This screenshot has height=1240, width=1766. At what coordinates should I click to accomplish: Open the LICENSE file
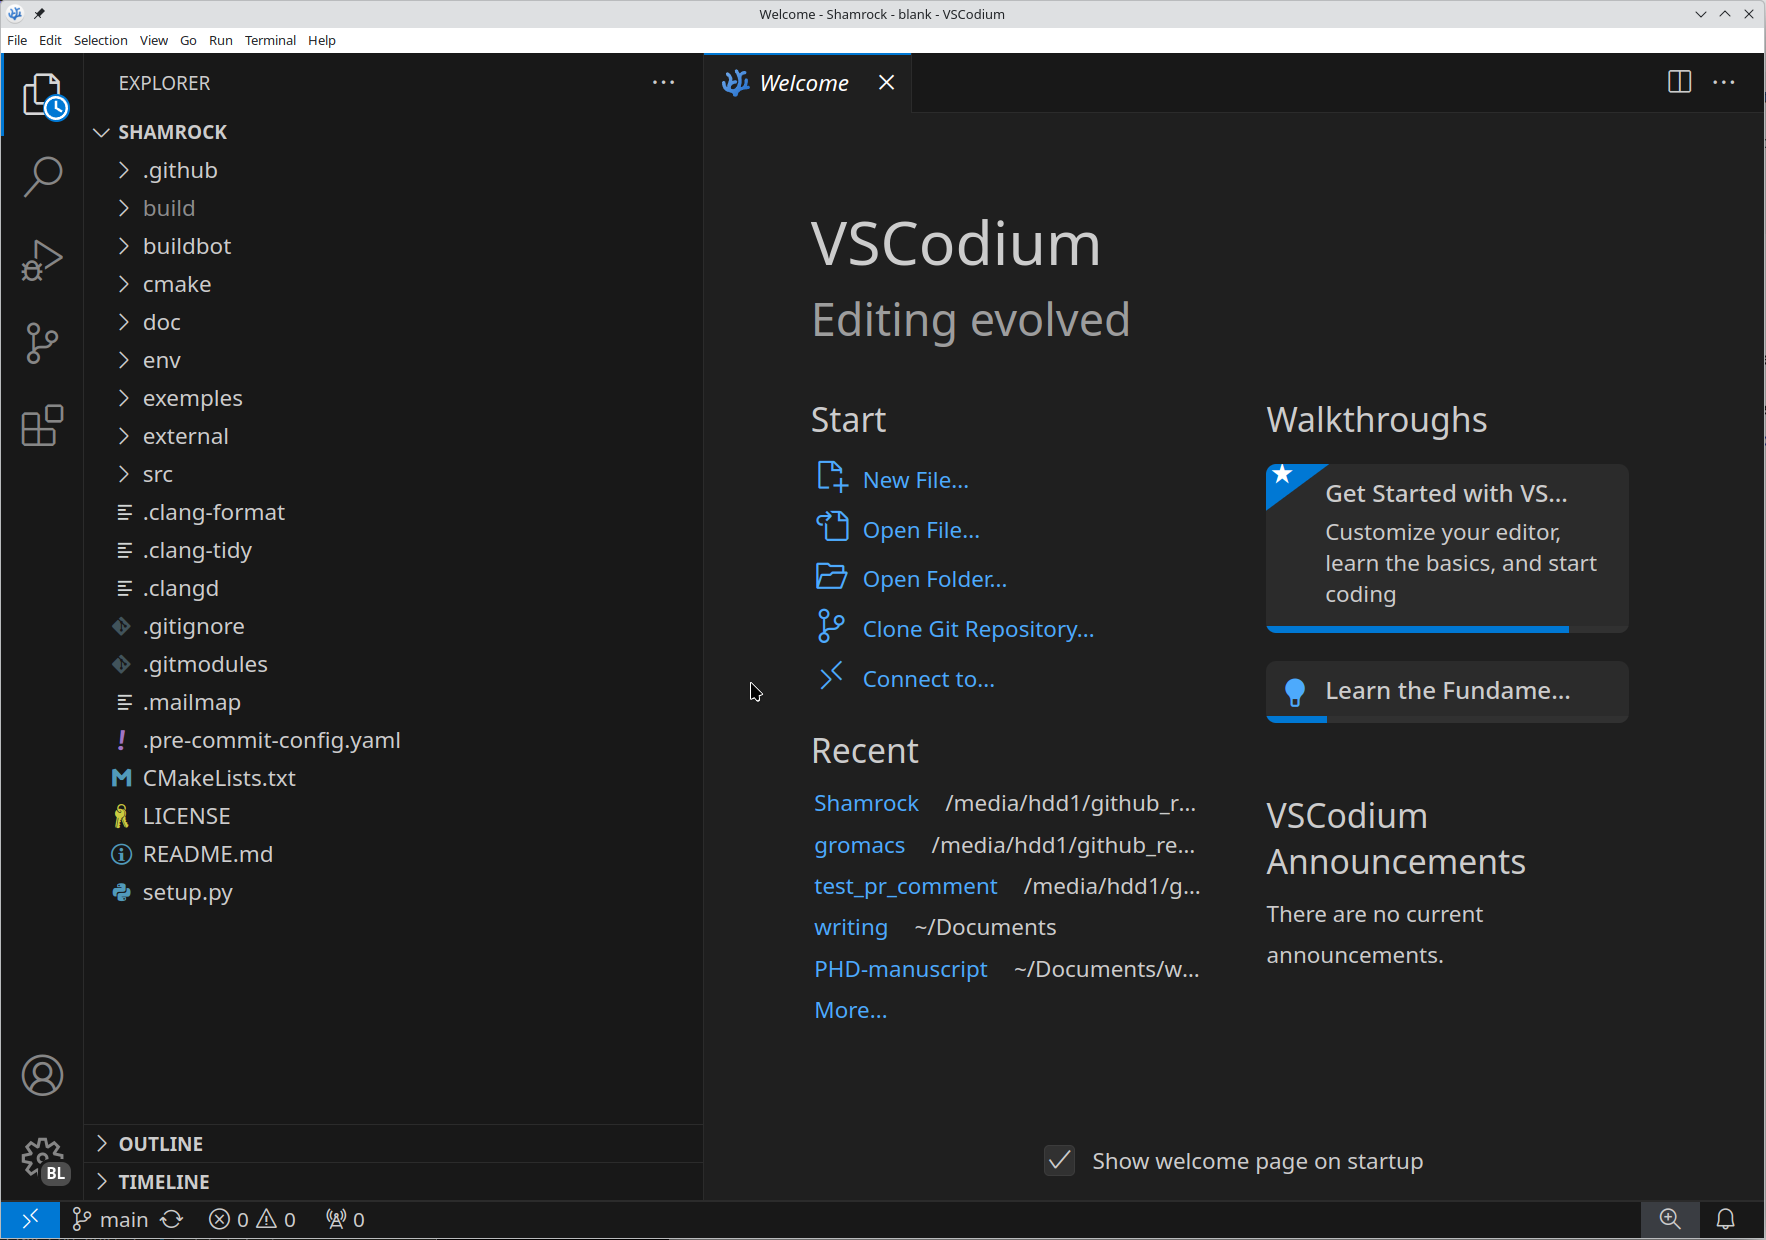pyautogui.click(x=393, y=816)
